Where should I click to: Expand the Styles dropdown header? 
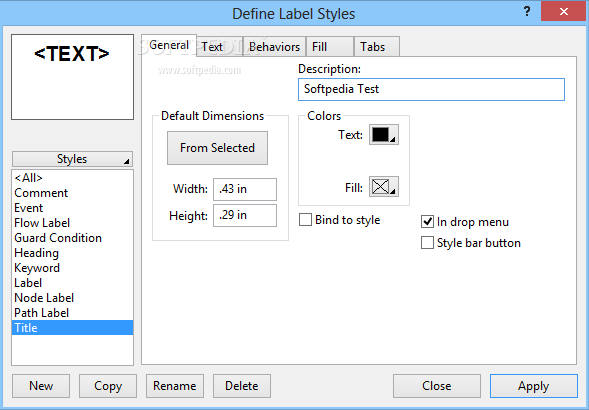[72, 159]
